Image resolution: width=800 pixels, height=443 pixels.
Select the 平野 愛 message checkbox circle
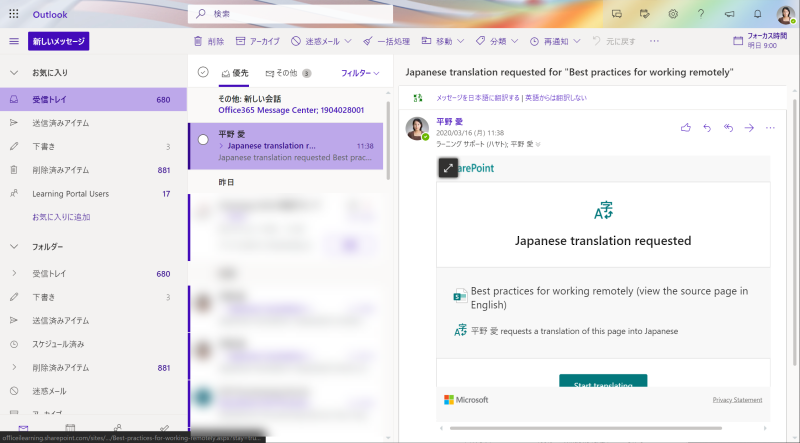click(x=203, y=139)
